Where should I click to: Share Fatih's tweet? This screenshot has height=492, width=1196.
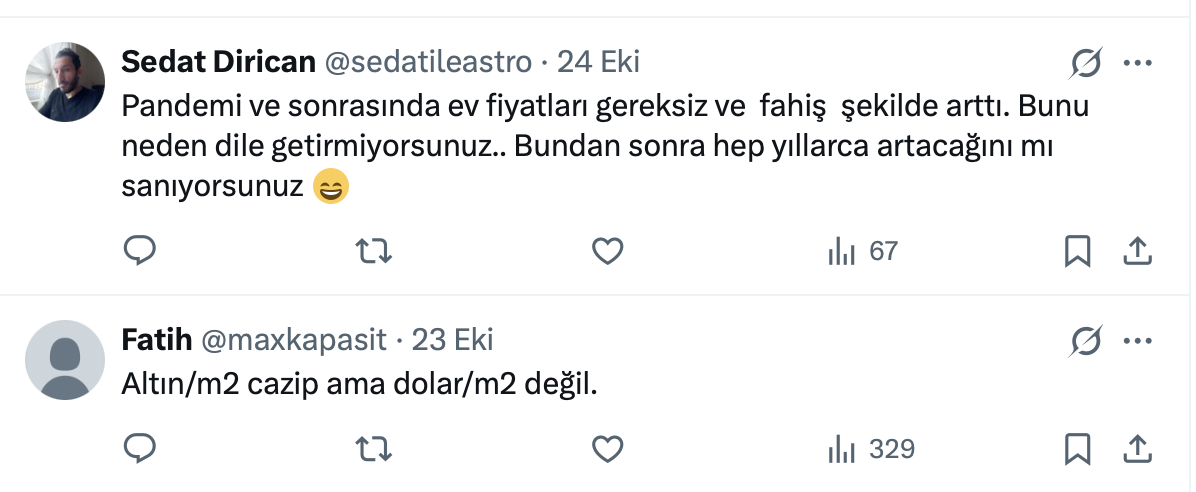coord(1138,449)
